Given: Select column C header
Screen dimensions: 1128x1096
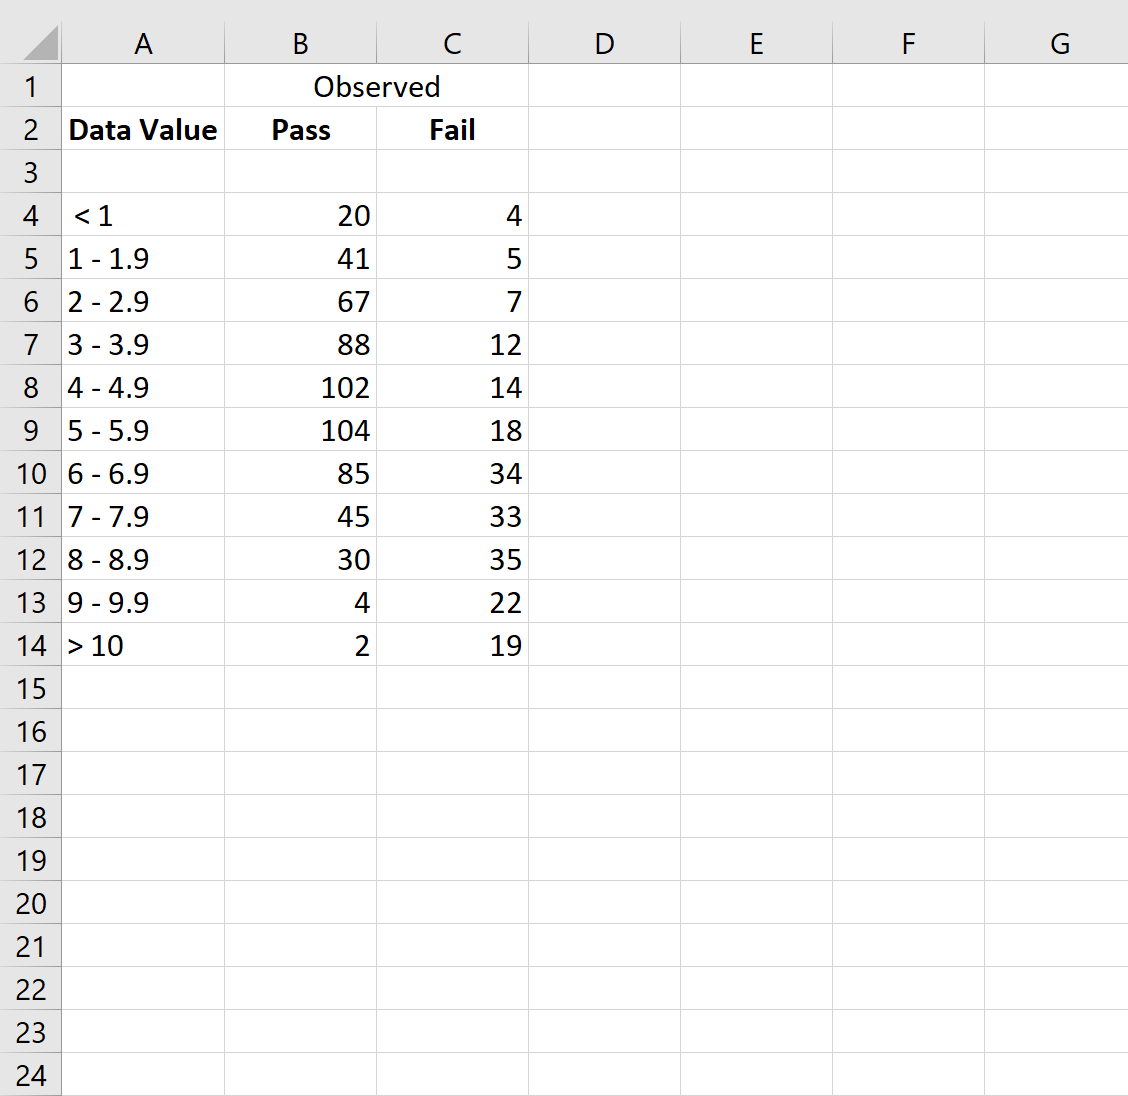Looking at the screenshot, I should click(x=452, y=43).
